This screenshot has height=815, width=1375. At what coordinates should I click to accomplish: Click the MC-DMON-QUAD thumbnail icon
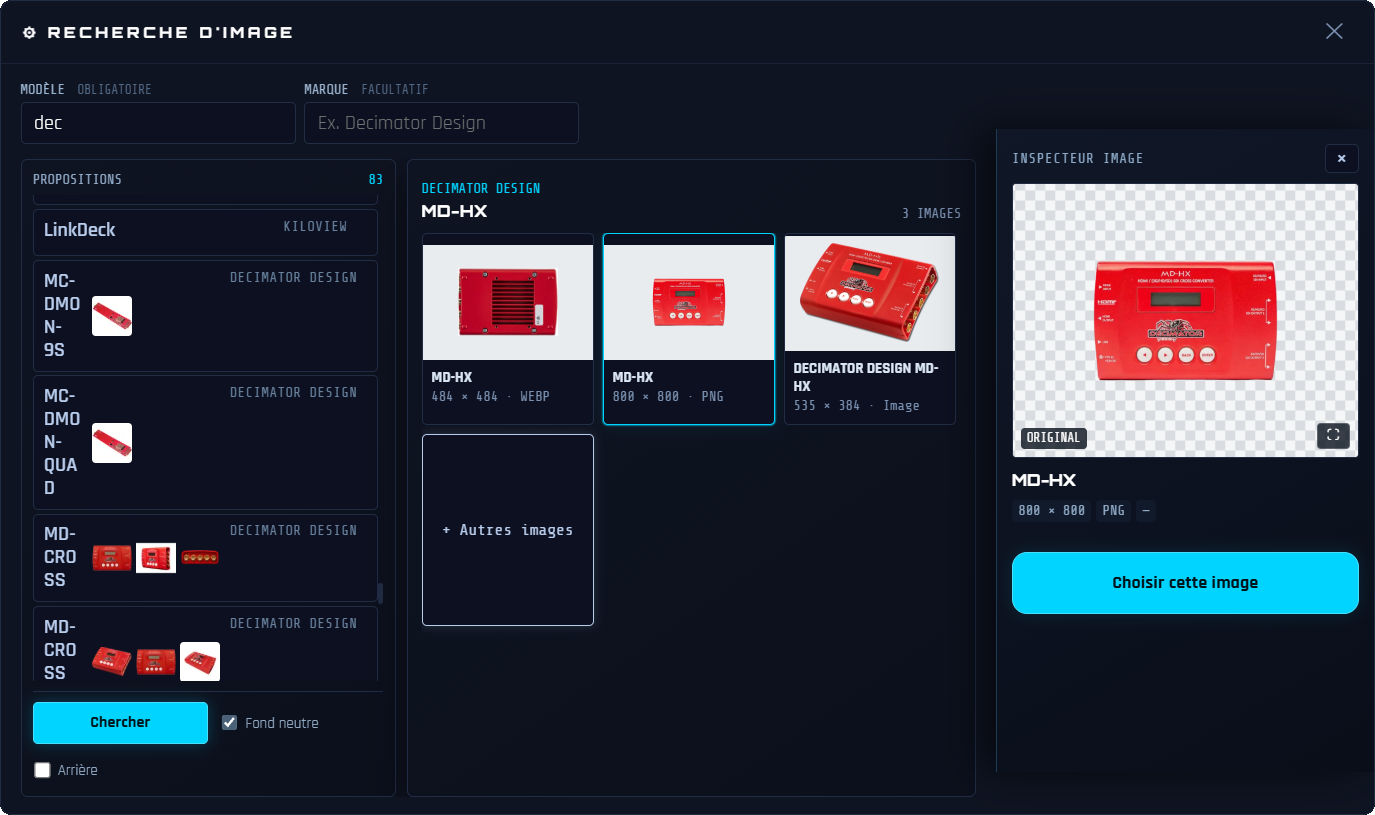(x=112, y=443)
